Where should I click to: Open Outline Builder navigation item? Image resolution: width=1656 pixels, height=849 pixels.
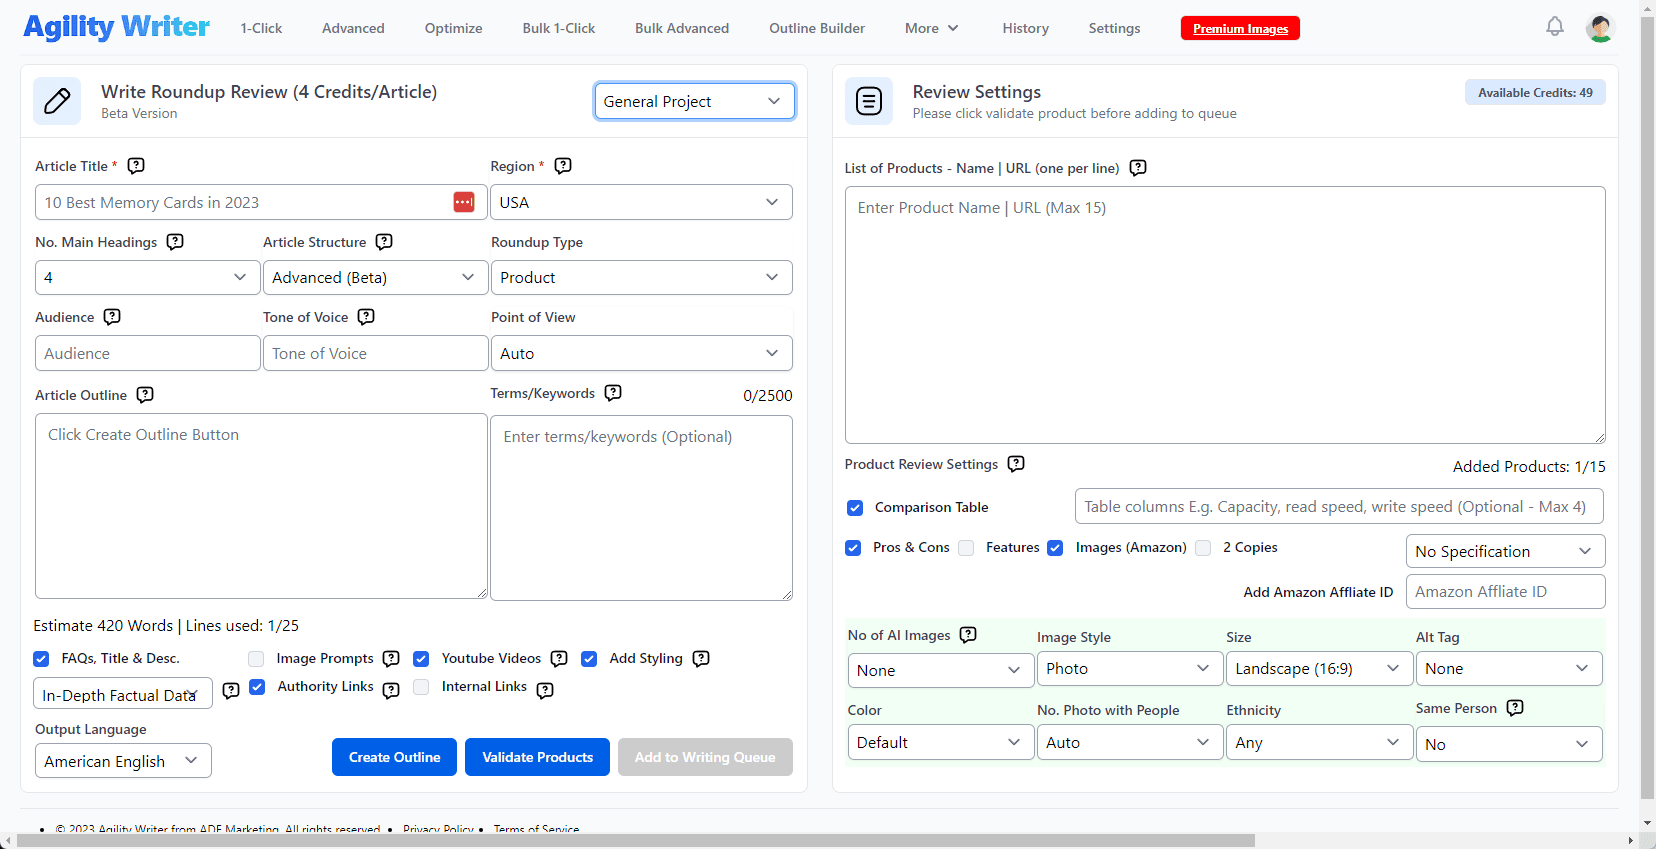(817, 28)
